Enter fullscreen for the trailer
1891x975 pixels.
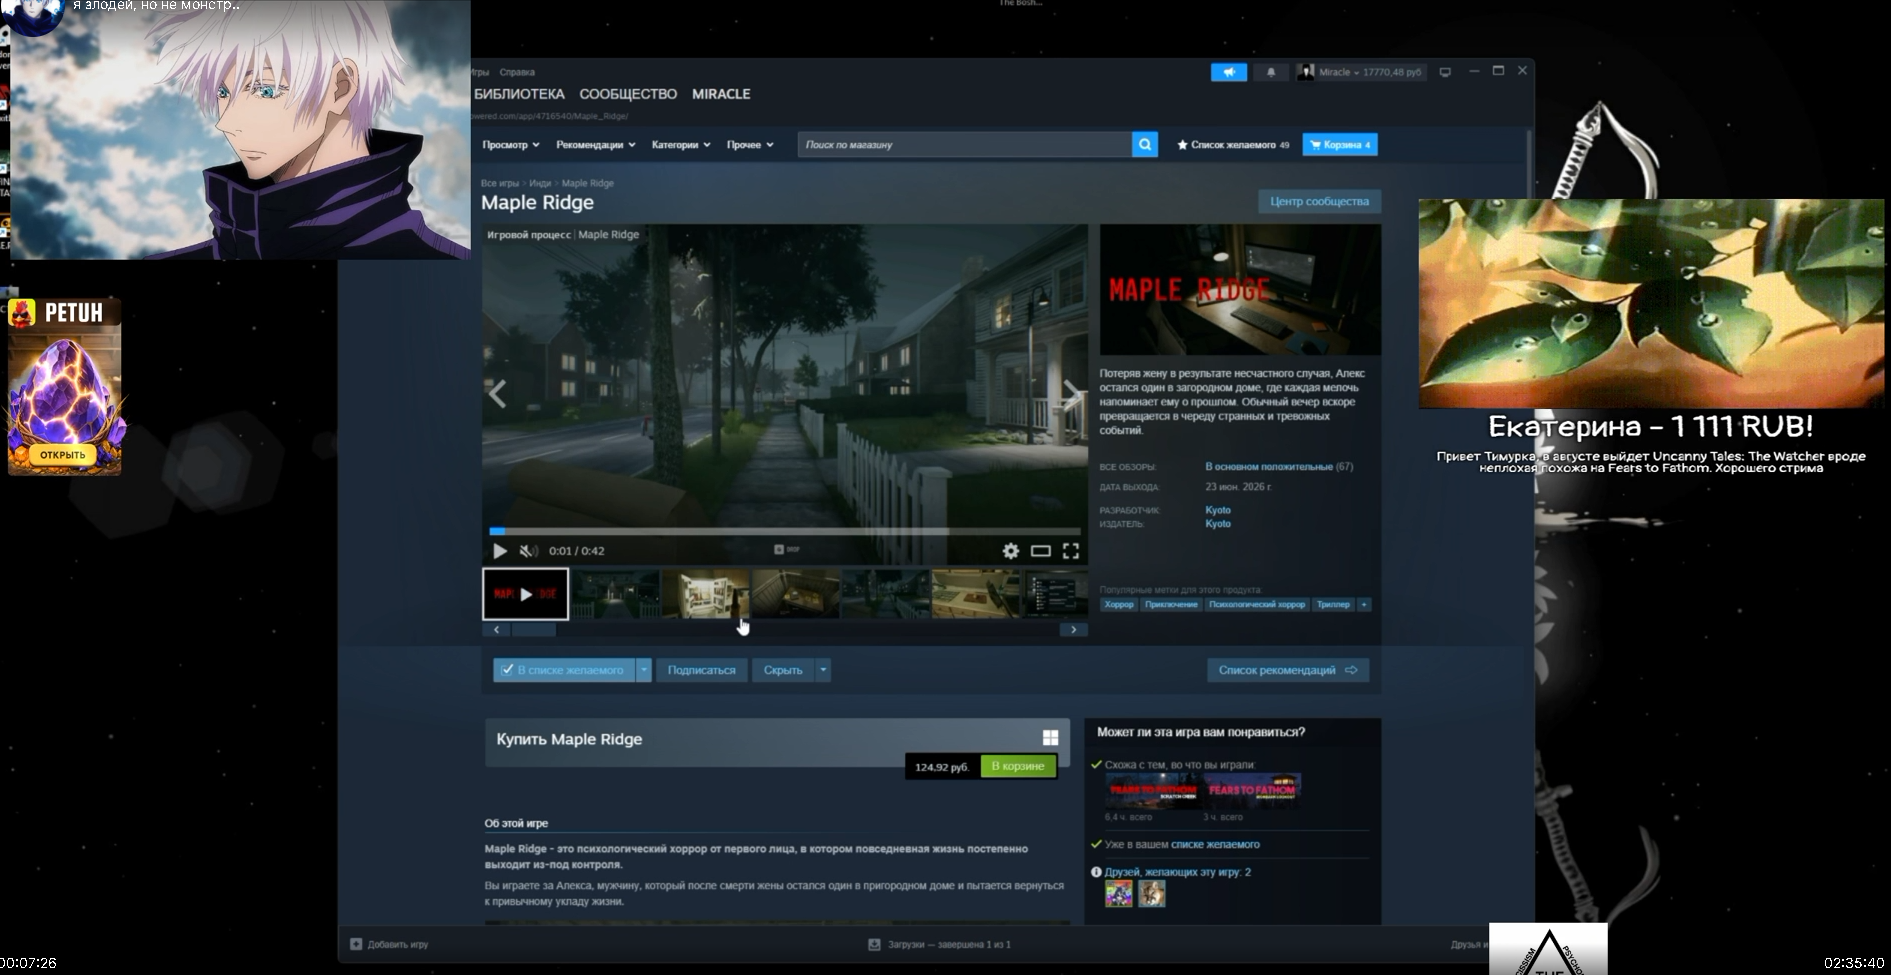tap(1071, 551)
